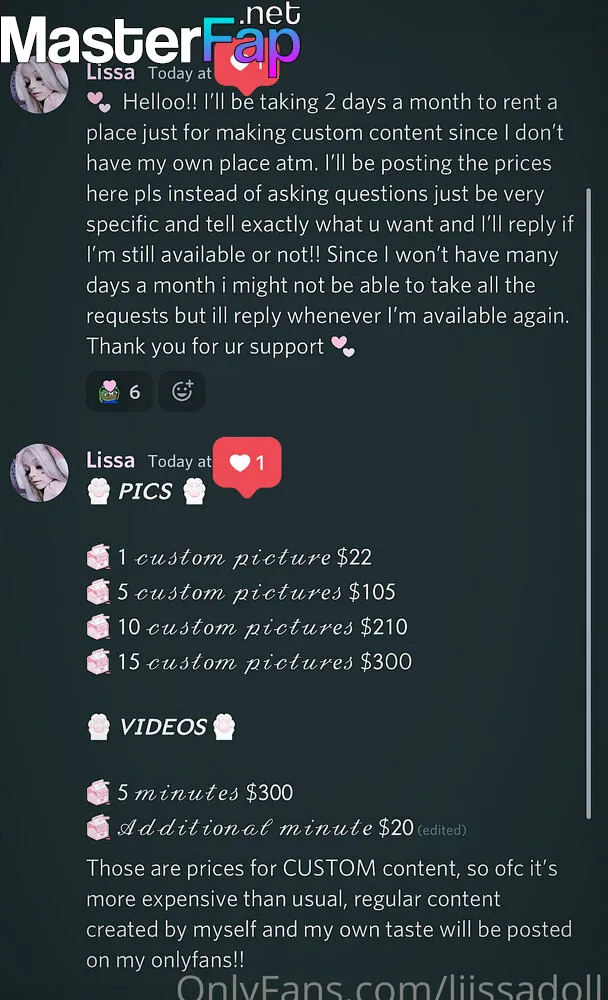Toggle the Pepe heart reaction showing 6
The height and width of the screenshot is (1000, 608).
[x=119, y=391]
